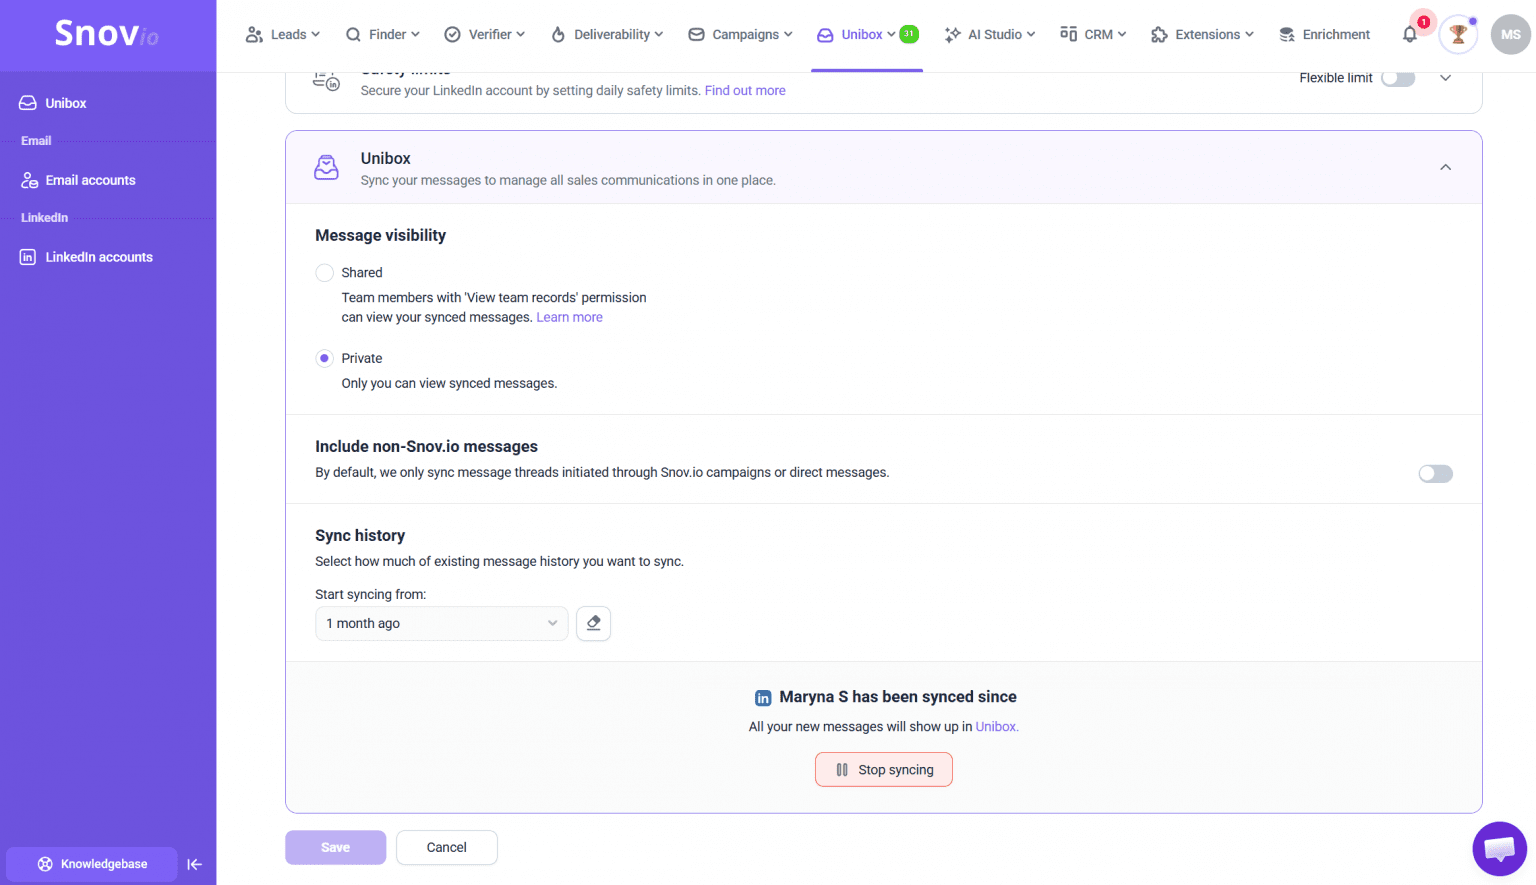
Task: Click the Unibox section inbox icon
Action: [326, 168]
